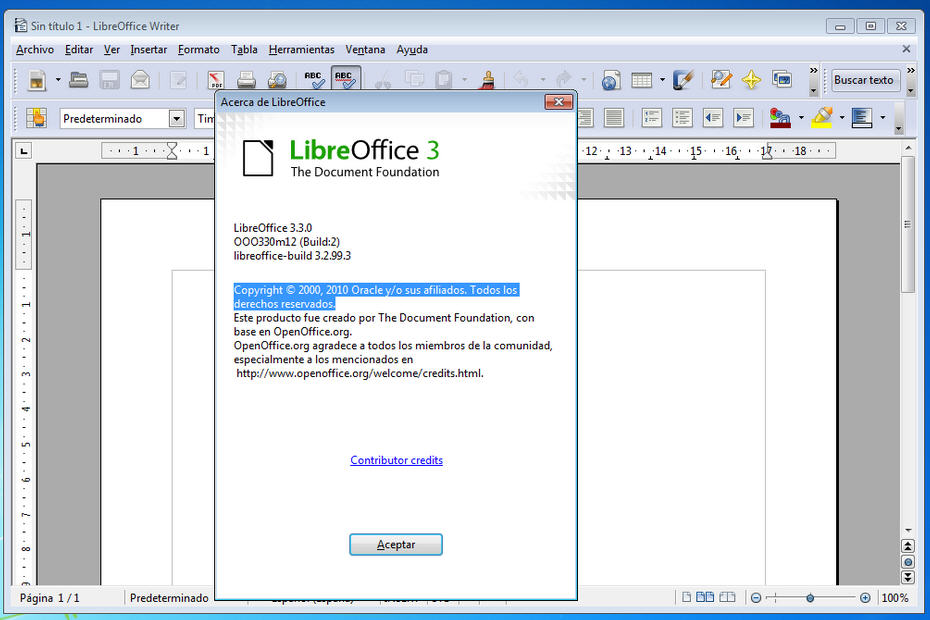The image size is (930, 620).
Task: Run Spelling and Grammar check icon
Action: click(x=314, y=80)
